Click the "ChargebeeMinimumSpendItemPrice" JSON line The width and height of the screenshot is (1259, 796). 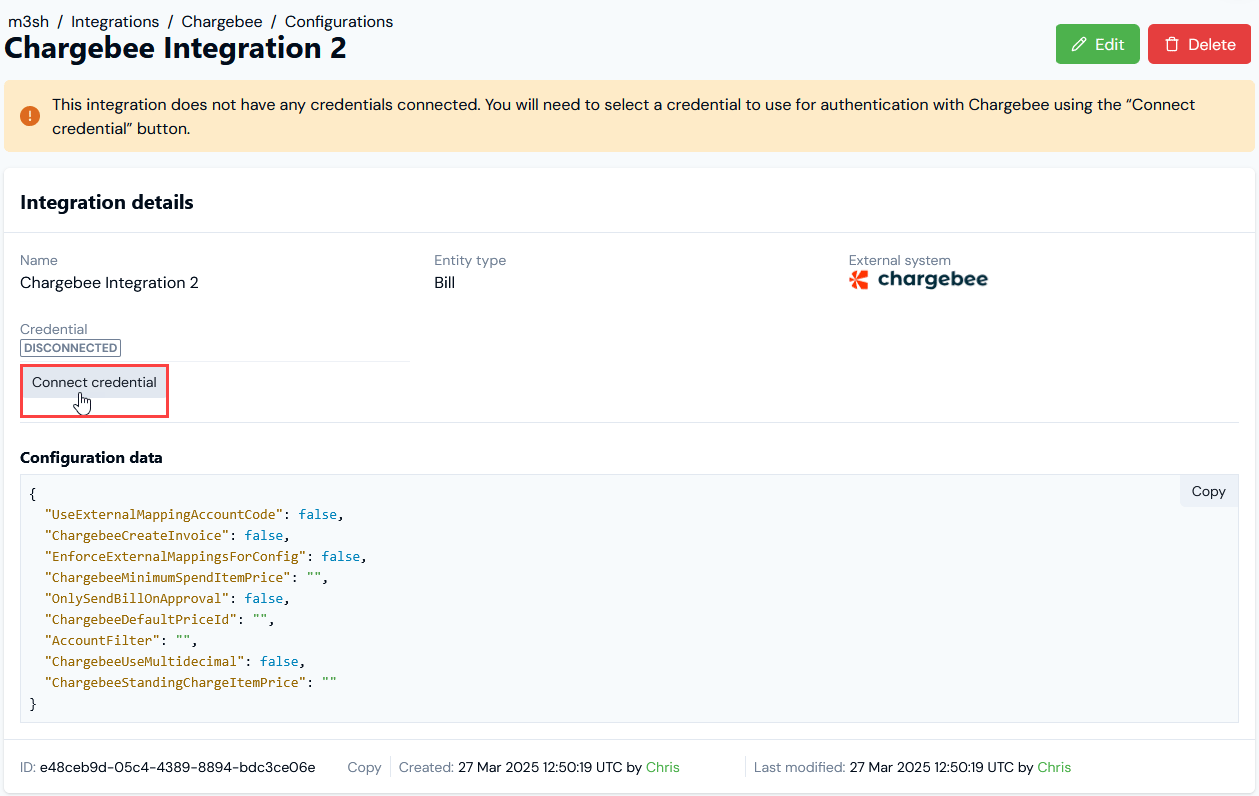click(186, 577)
